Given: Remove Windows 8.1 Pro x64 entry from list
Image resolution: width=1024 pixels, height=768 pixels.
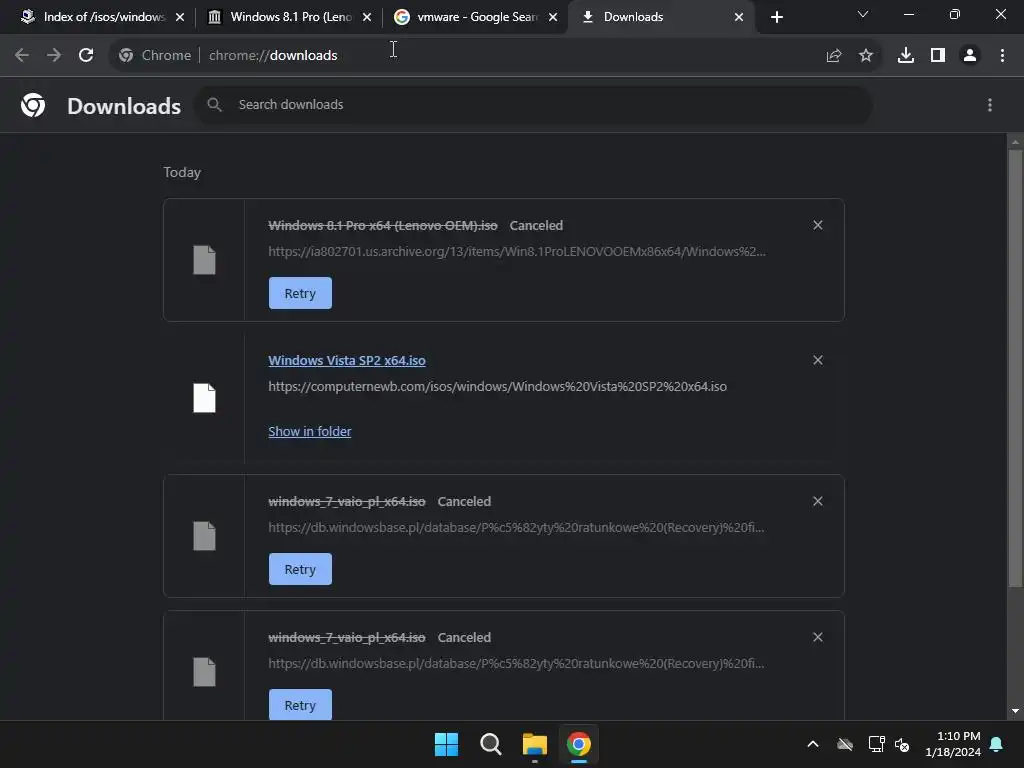Looking at the screenshot, I should click(x=818, y=225).
